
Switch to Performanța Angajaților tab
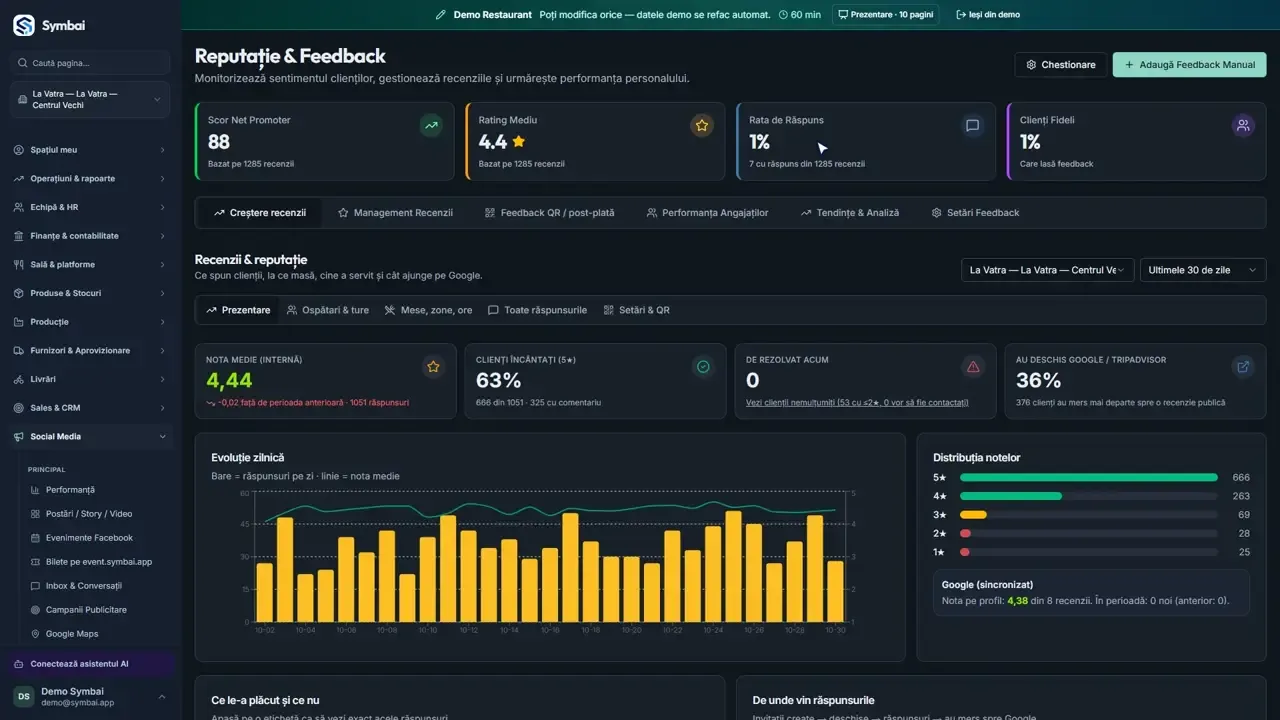coord(707,213)
